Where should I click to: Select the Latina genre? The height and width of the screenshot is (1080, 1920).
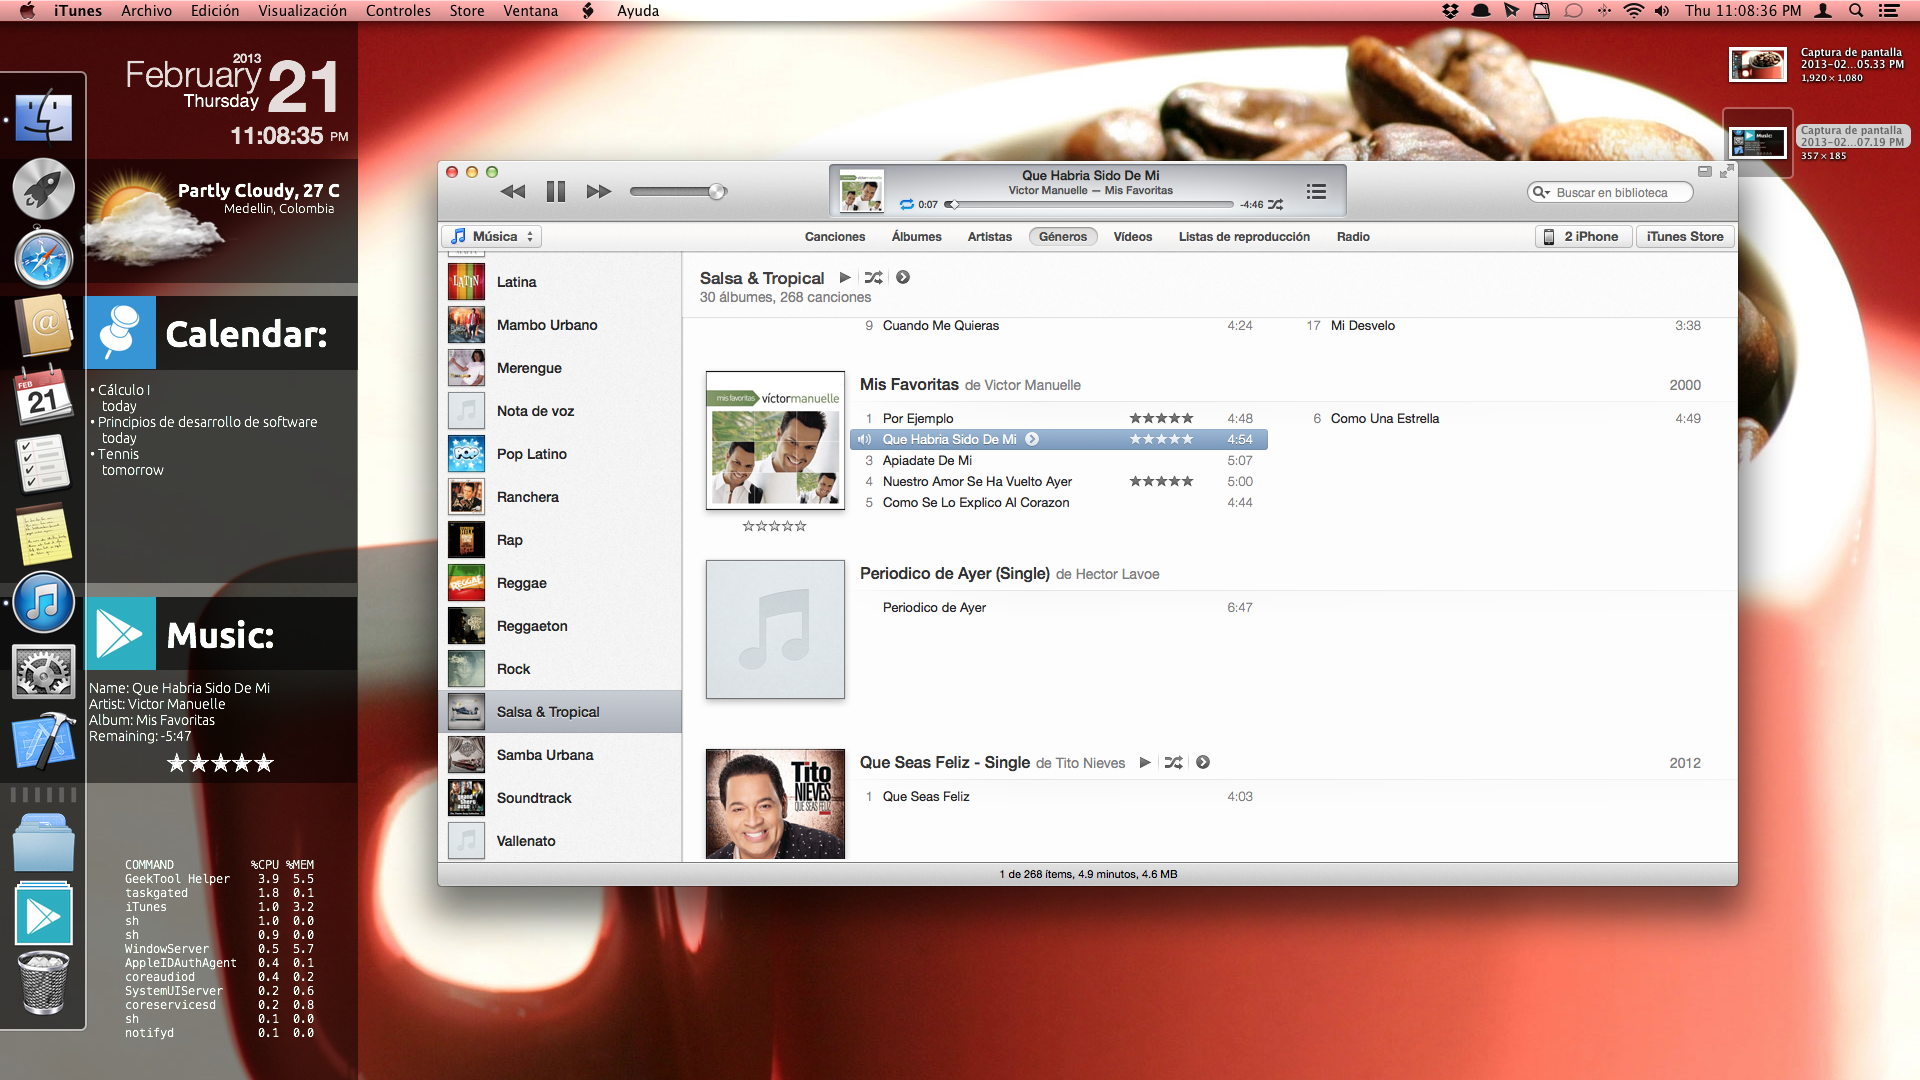[560, 282]
